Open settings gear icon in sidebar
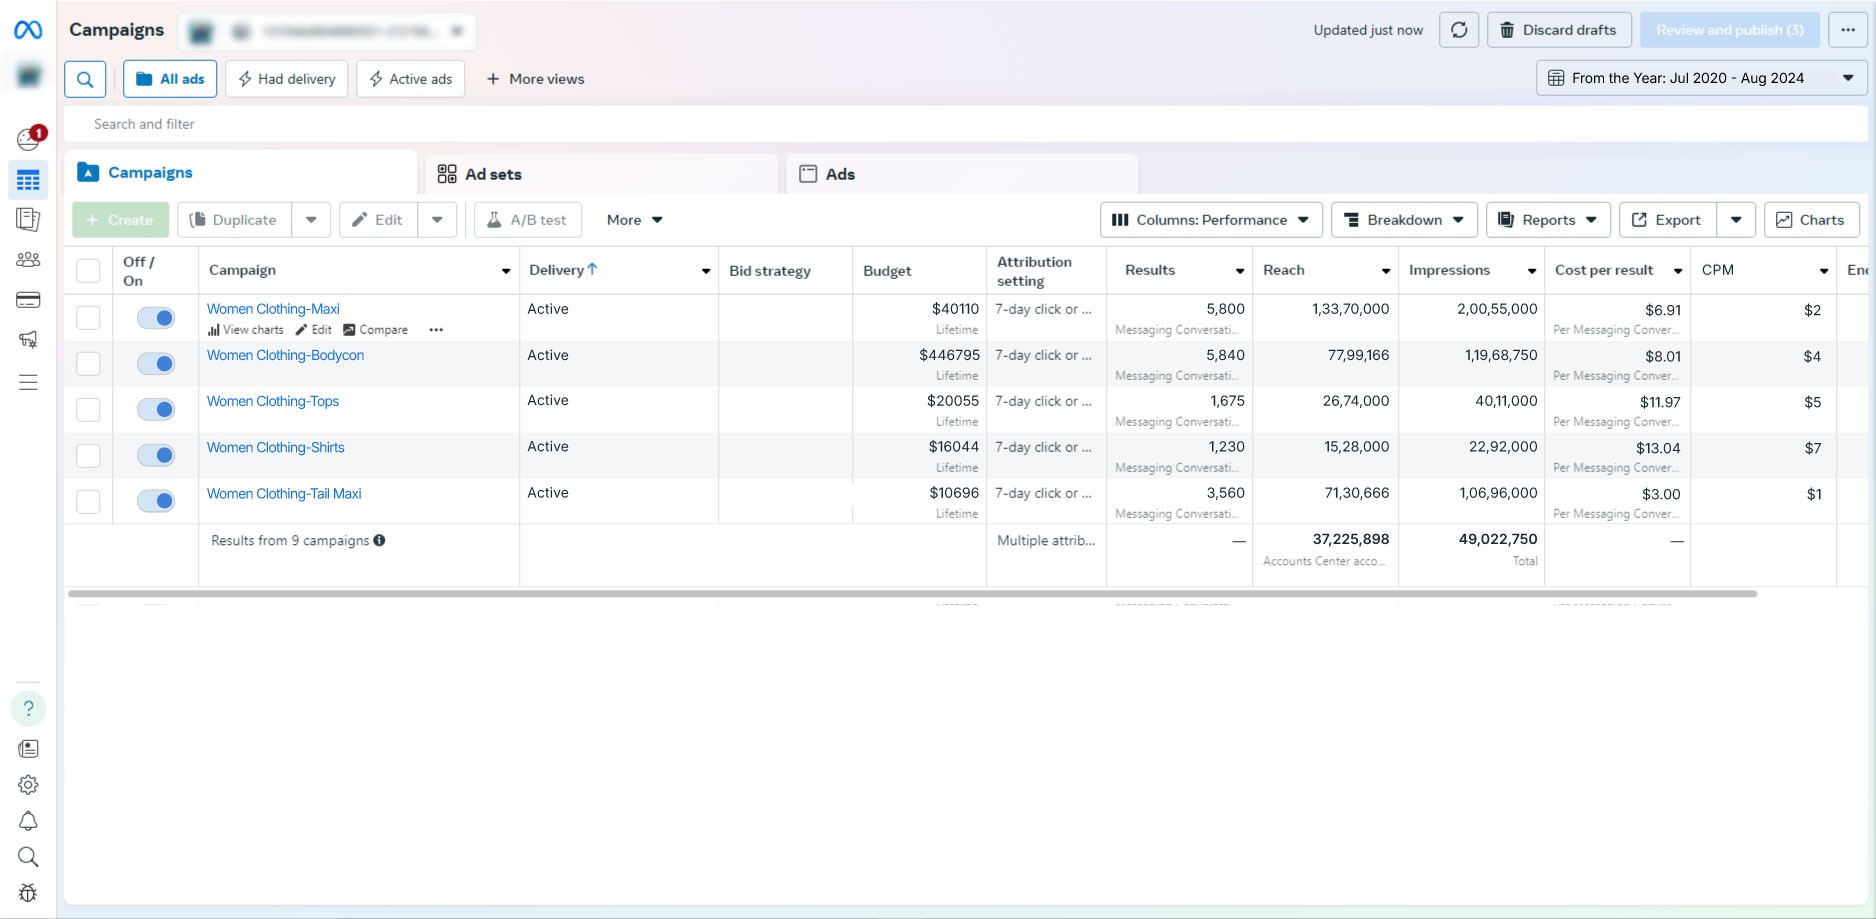This screenshot has width=1876, height=919. pos(28,785)
